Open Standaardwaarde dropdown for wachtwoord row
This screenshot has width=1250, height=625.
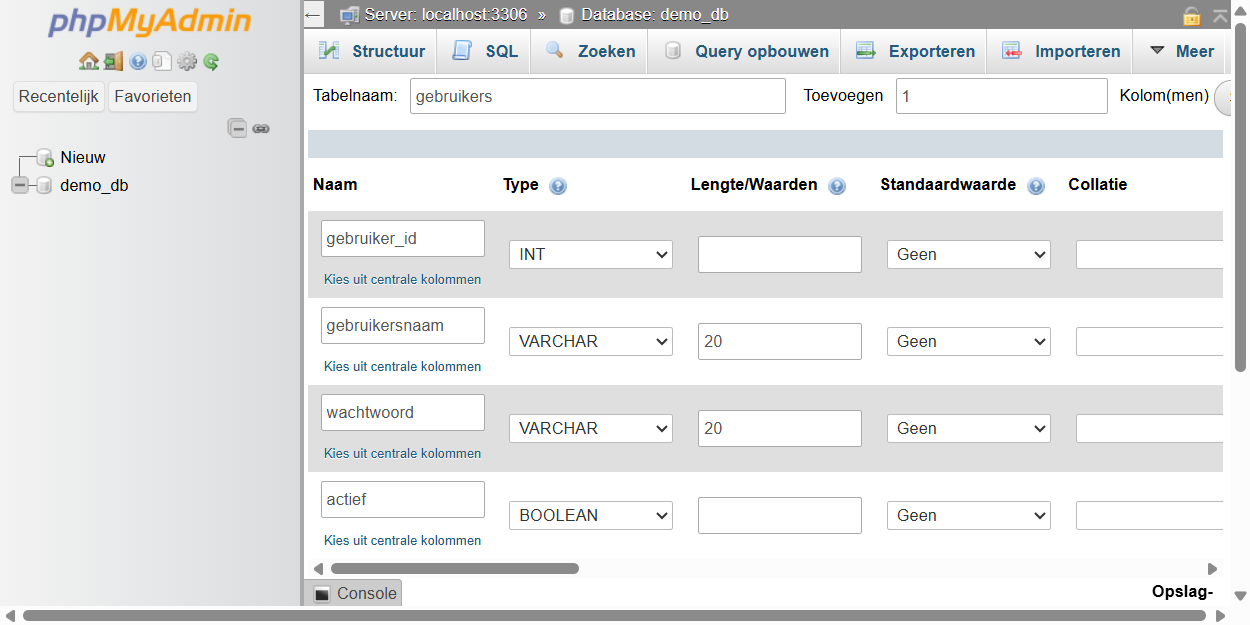968,429
